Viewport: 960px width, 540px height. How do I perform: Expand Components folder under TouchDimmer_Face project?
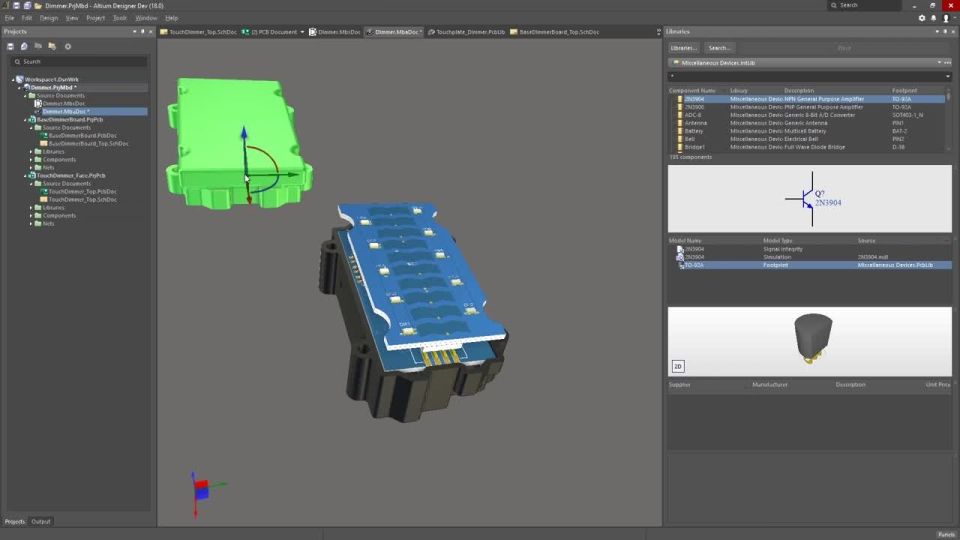coord(31,216)
